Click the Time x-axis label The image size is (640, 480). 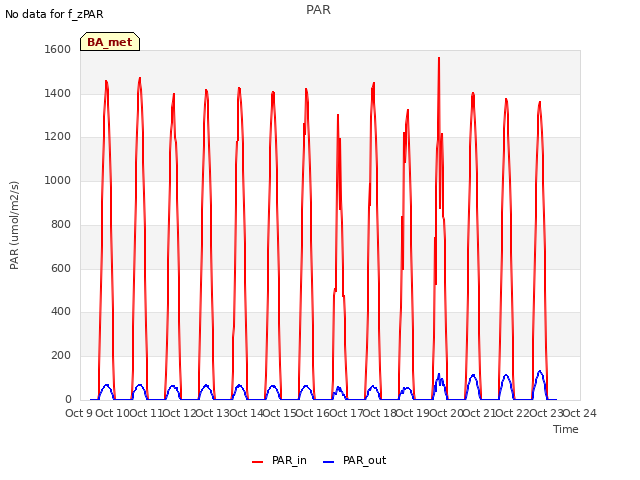566,429
